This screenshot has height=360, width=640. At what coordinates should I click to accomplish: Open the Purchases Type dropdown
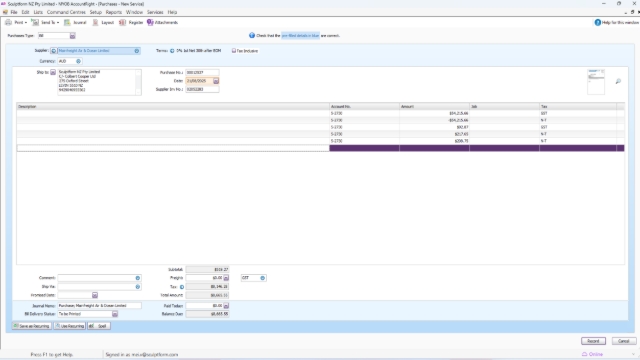pyautogui.click(x=72, y=36)
